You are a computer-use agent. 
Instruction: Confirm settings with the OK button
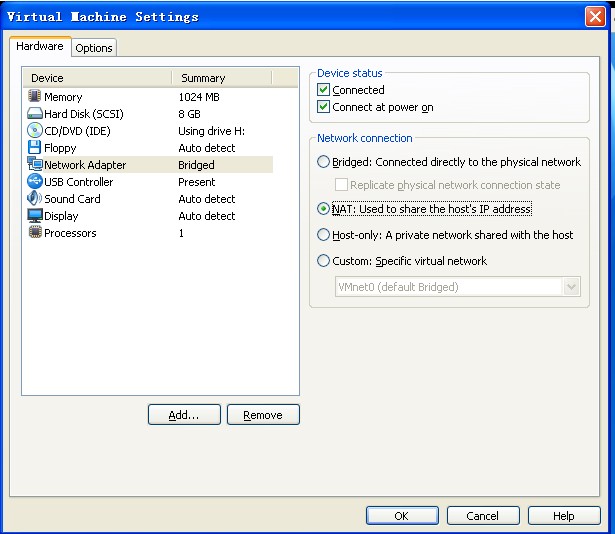click(402, 516)
